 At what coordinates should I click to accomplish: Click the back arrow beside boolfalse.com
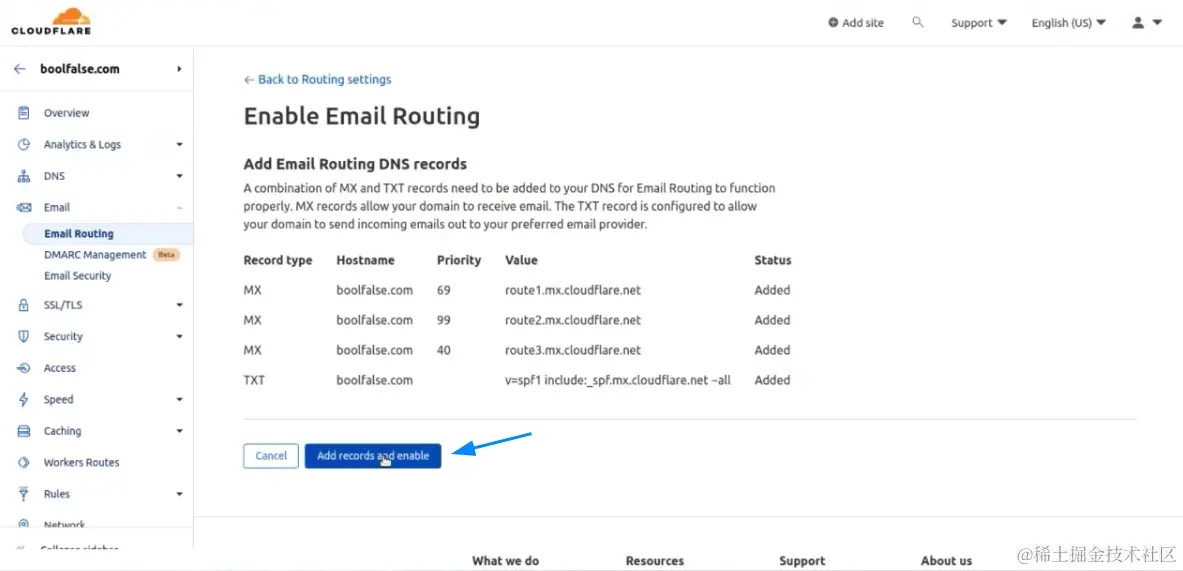pyautogui.click(x=20, y=69)
